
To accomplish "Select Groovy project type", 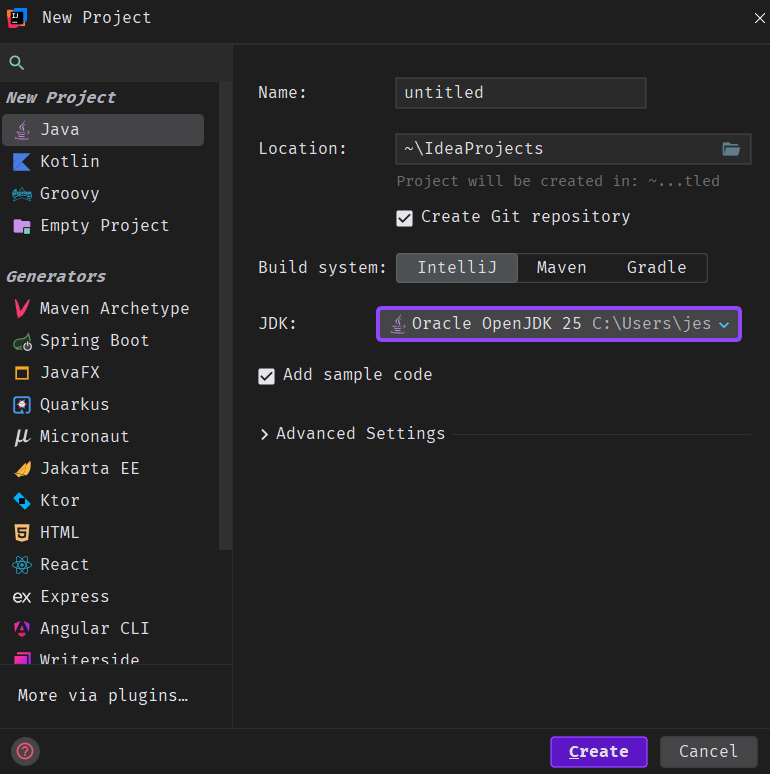I will point(103,194).
